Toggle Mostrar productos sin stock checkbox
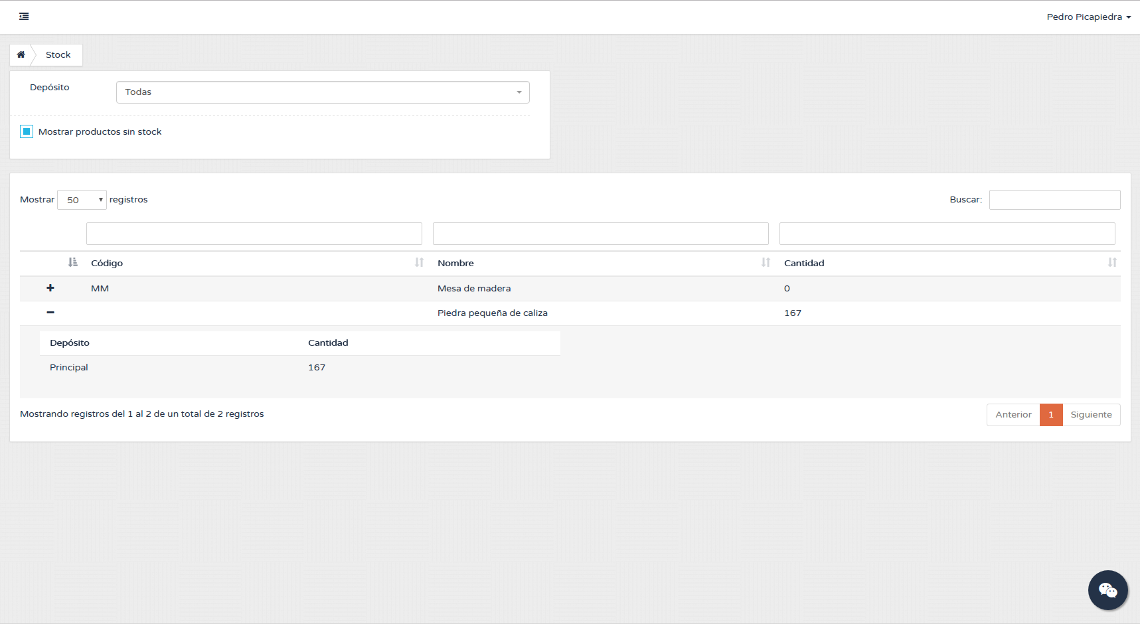 click(x=27, y=132)
